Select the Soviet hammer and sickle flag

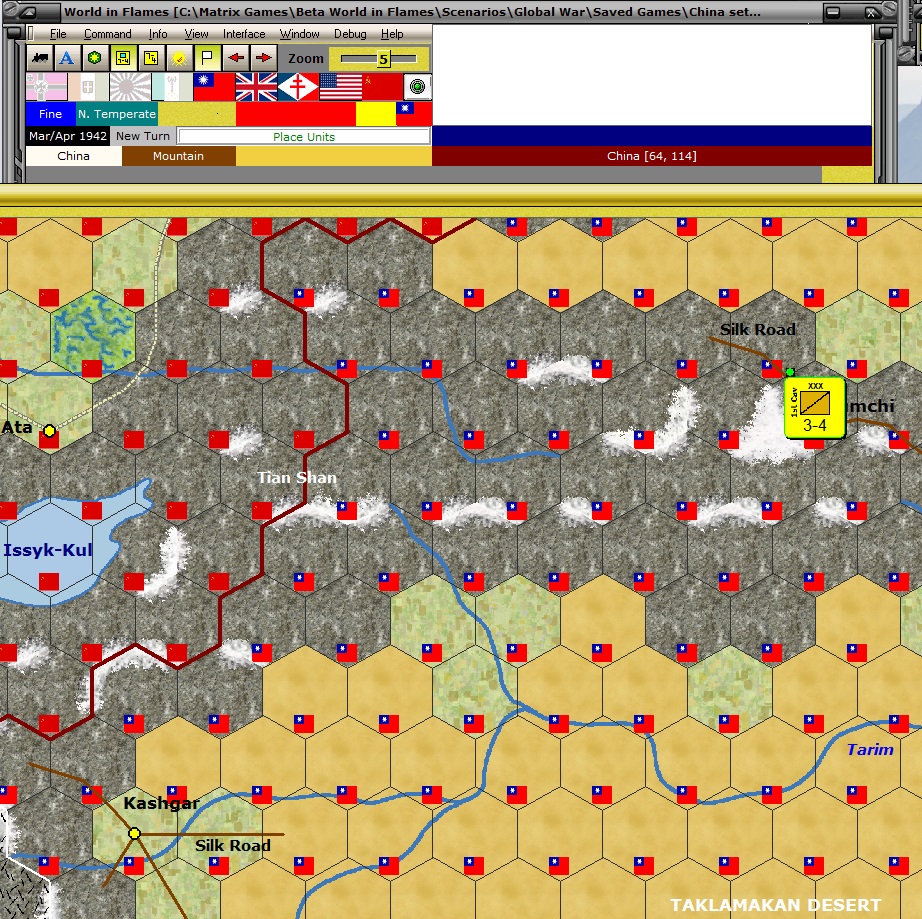[x=382, y=87]
